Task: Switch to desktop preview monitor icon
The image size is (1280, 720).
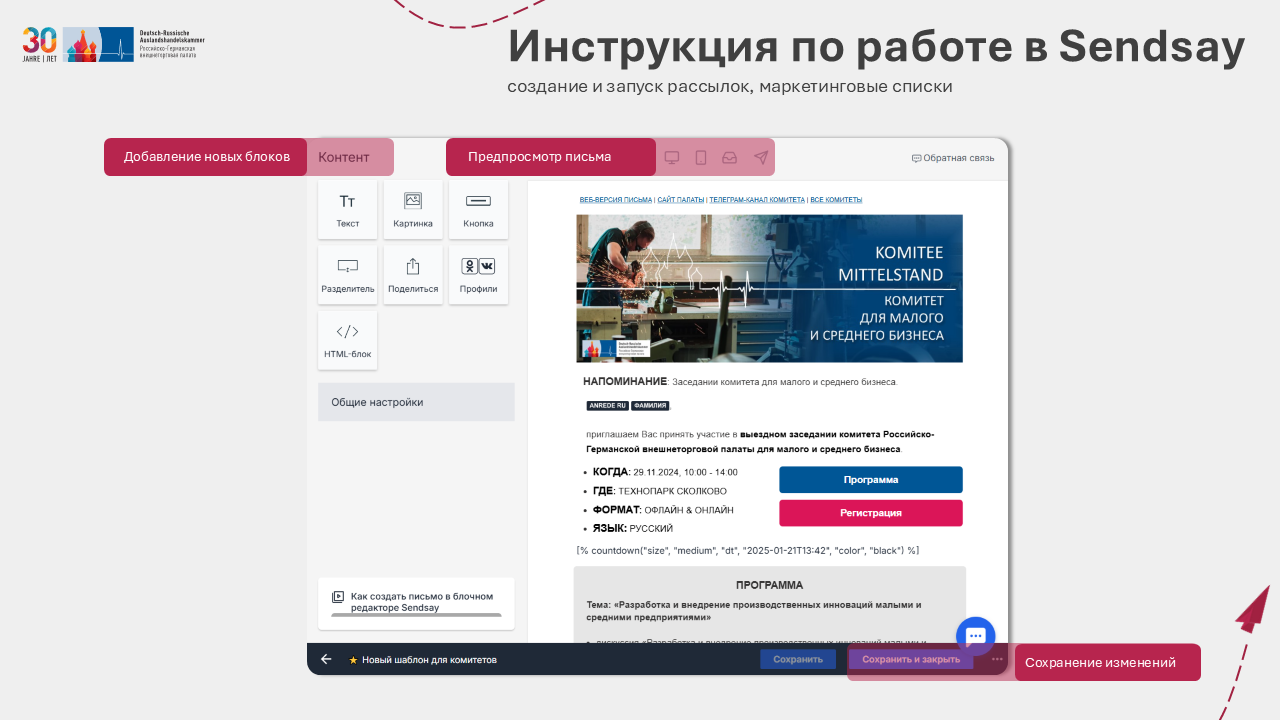Action: [672, 157]
